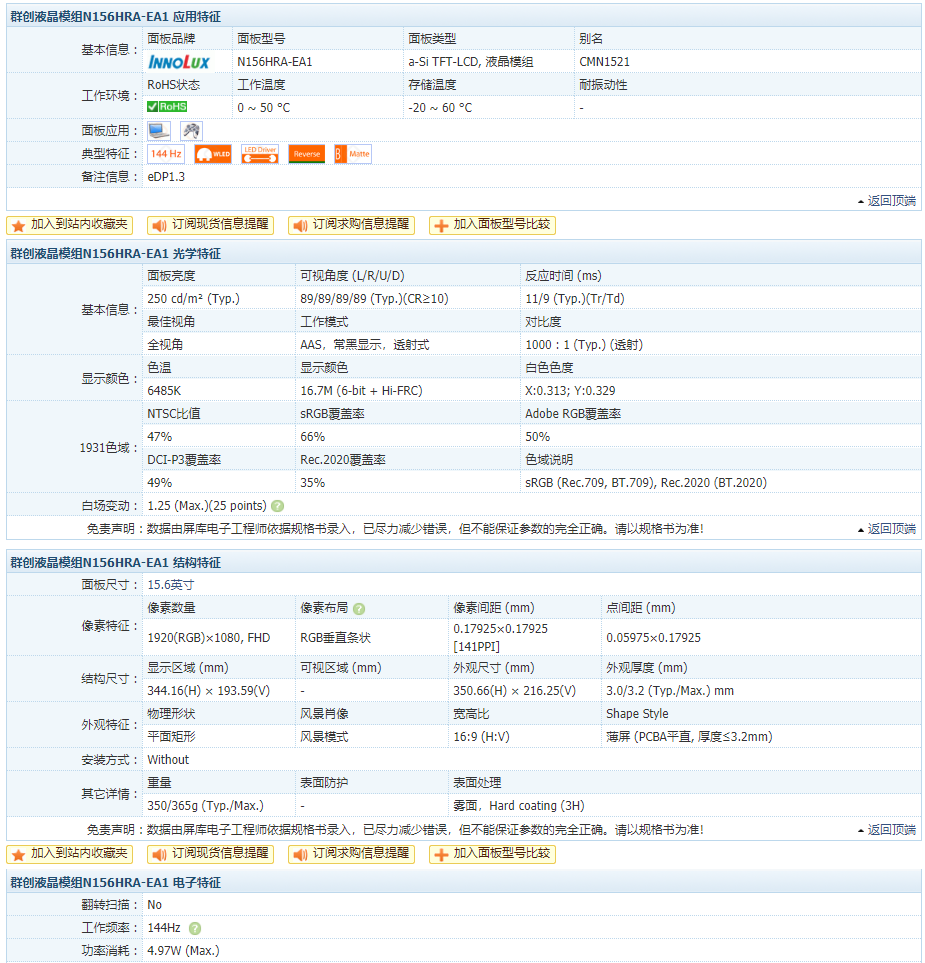Click the 群创液晶模组N156HRA-EA1 光学特征 section header
The width and height of the screenshot is (925, 963).
pyautogui.click(x=116, y=254)
